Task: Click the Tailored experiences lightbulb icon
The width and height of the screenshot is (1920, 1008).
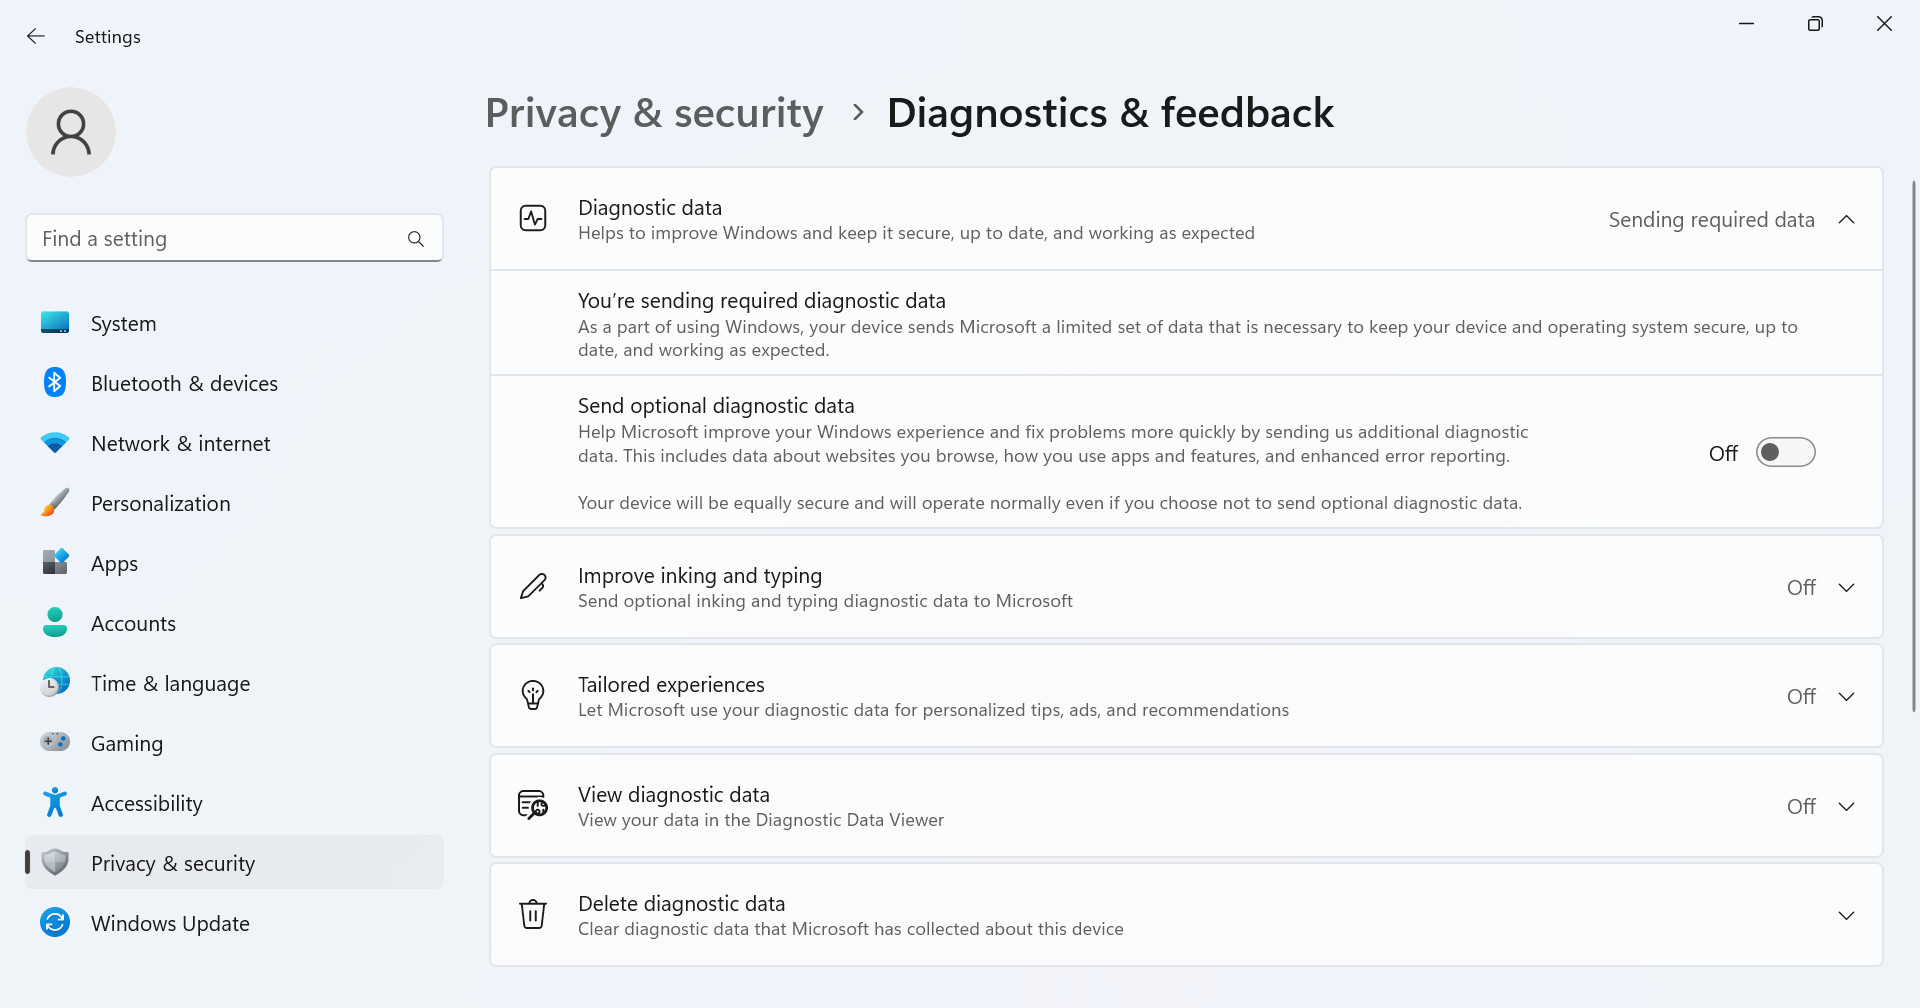Action: coord(533,695)
